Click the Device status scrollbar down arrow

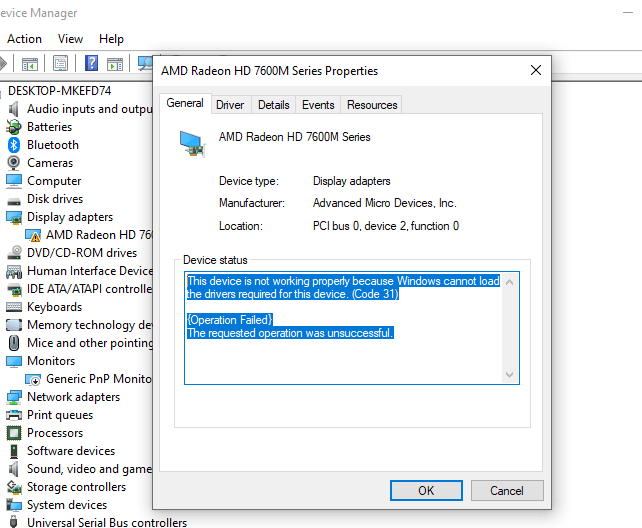pyautogui.click(x=510, y=375)
